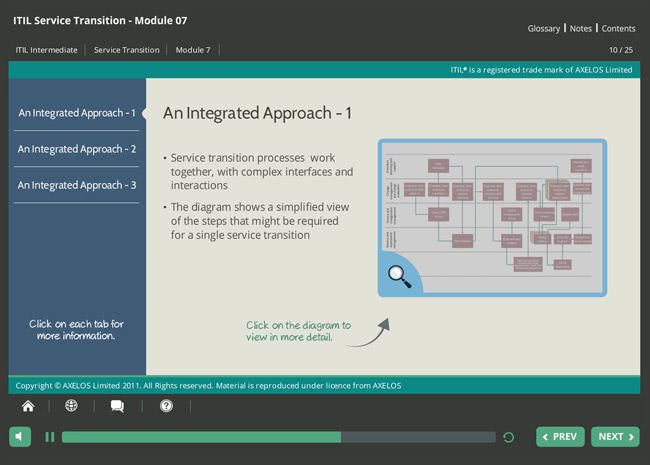This screenshot has width=650, height=465.
Task: Click the Service Transition breadcrumb
Action: tap(126, 50)
